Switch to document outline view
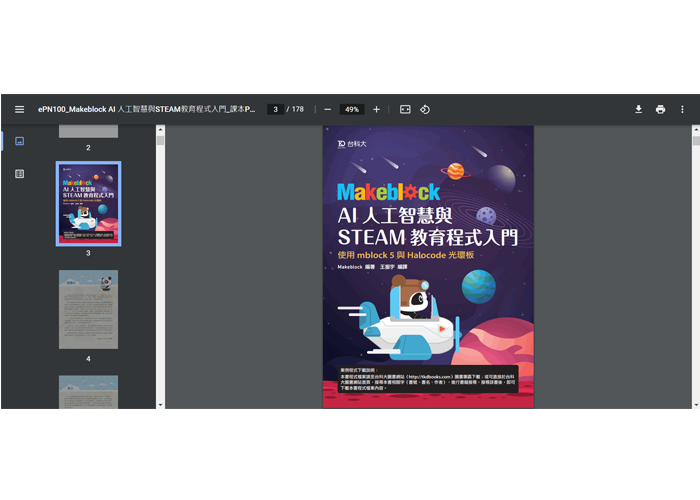Image resolution: width=700 pixels, height=500 pixels. [19, 174]
